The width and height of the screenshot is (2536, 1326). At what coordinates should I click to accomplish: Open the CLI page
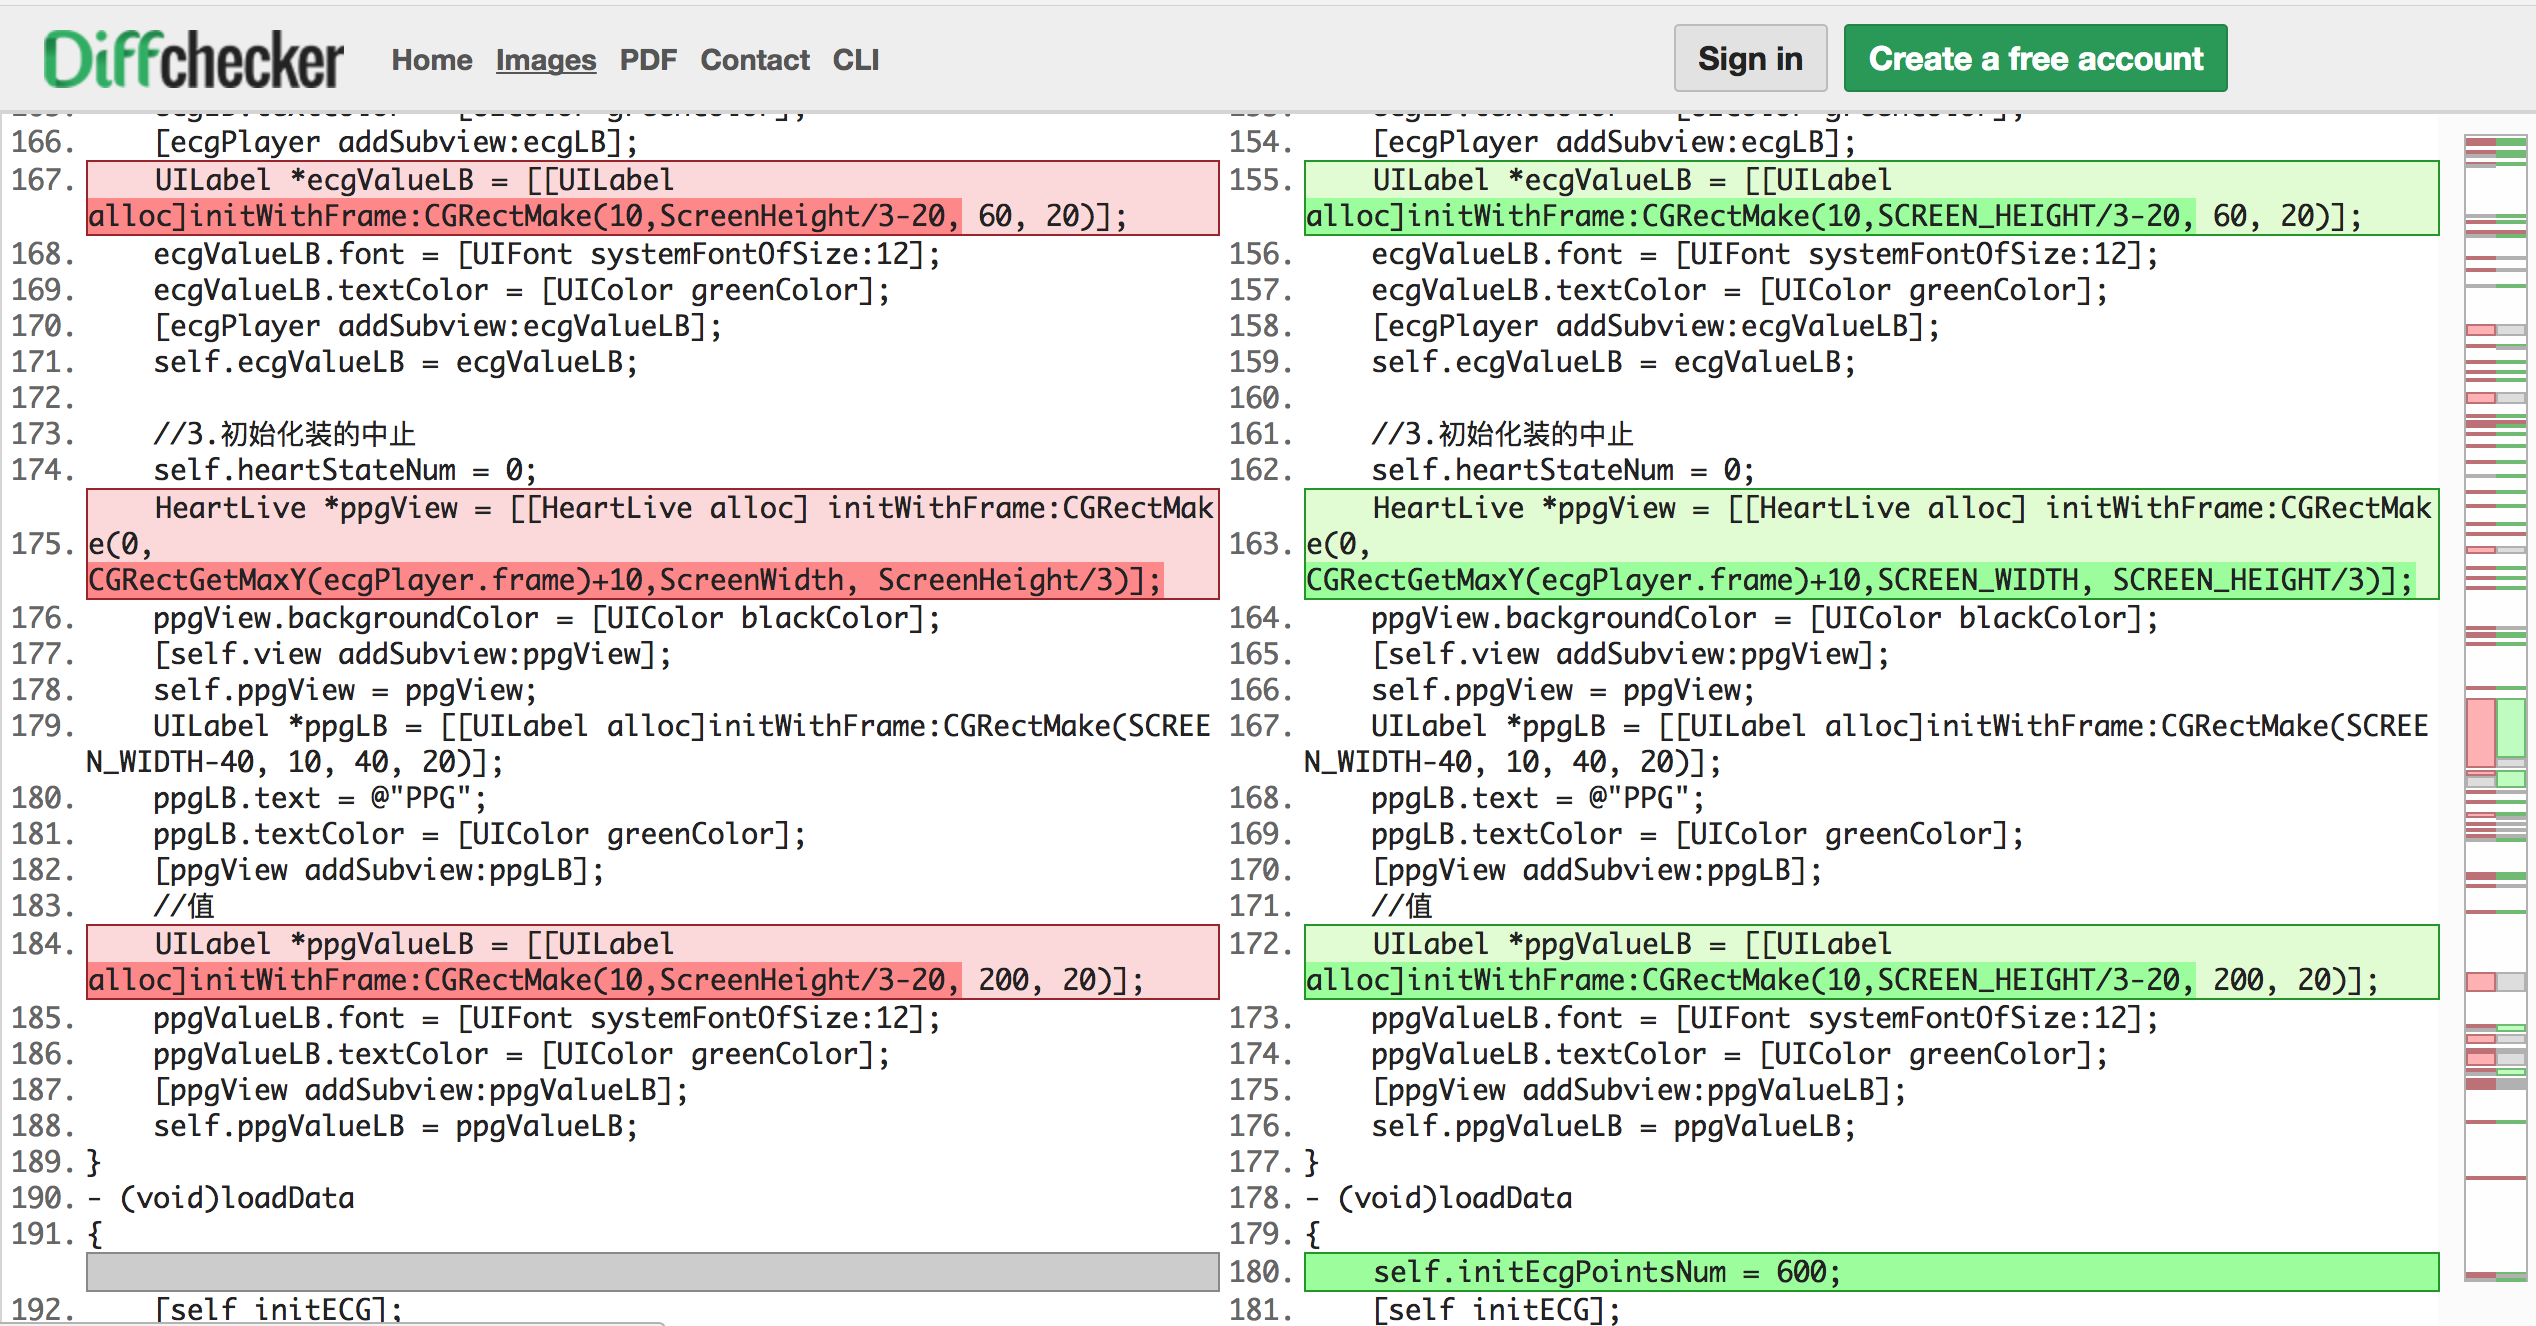point(855,60)
